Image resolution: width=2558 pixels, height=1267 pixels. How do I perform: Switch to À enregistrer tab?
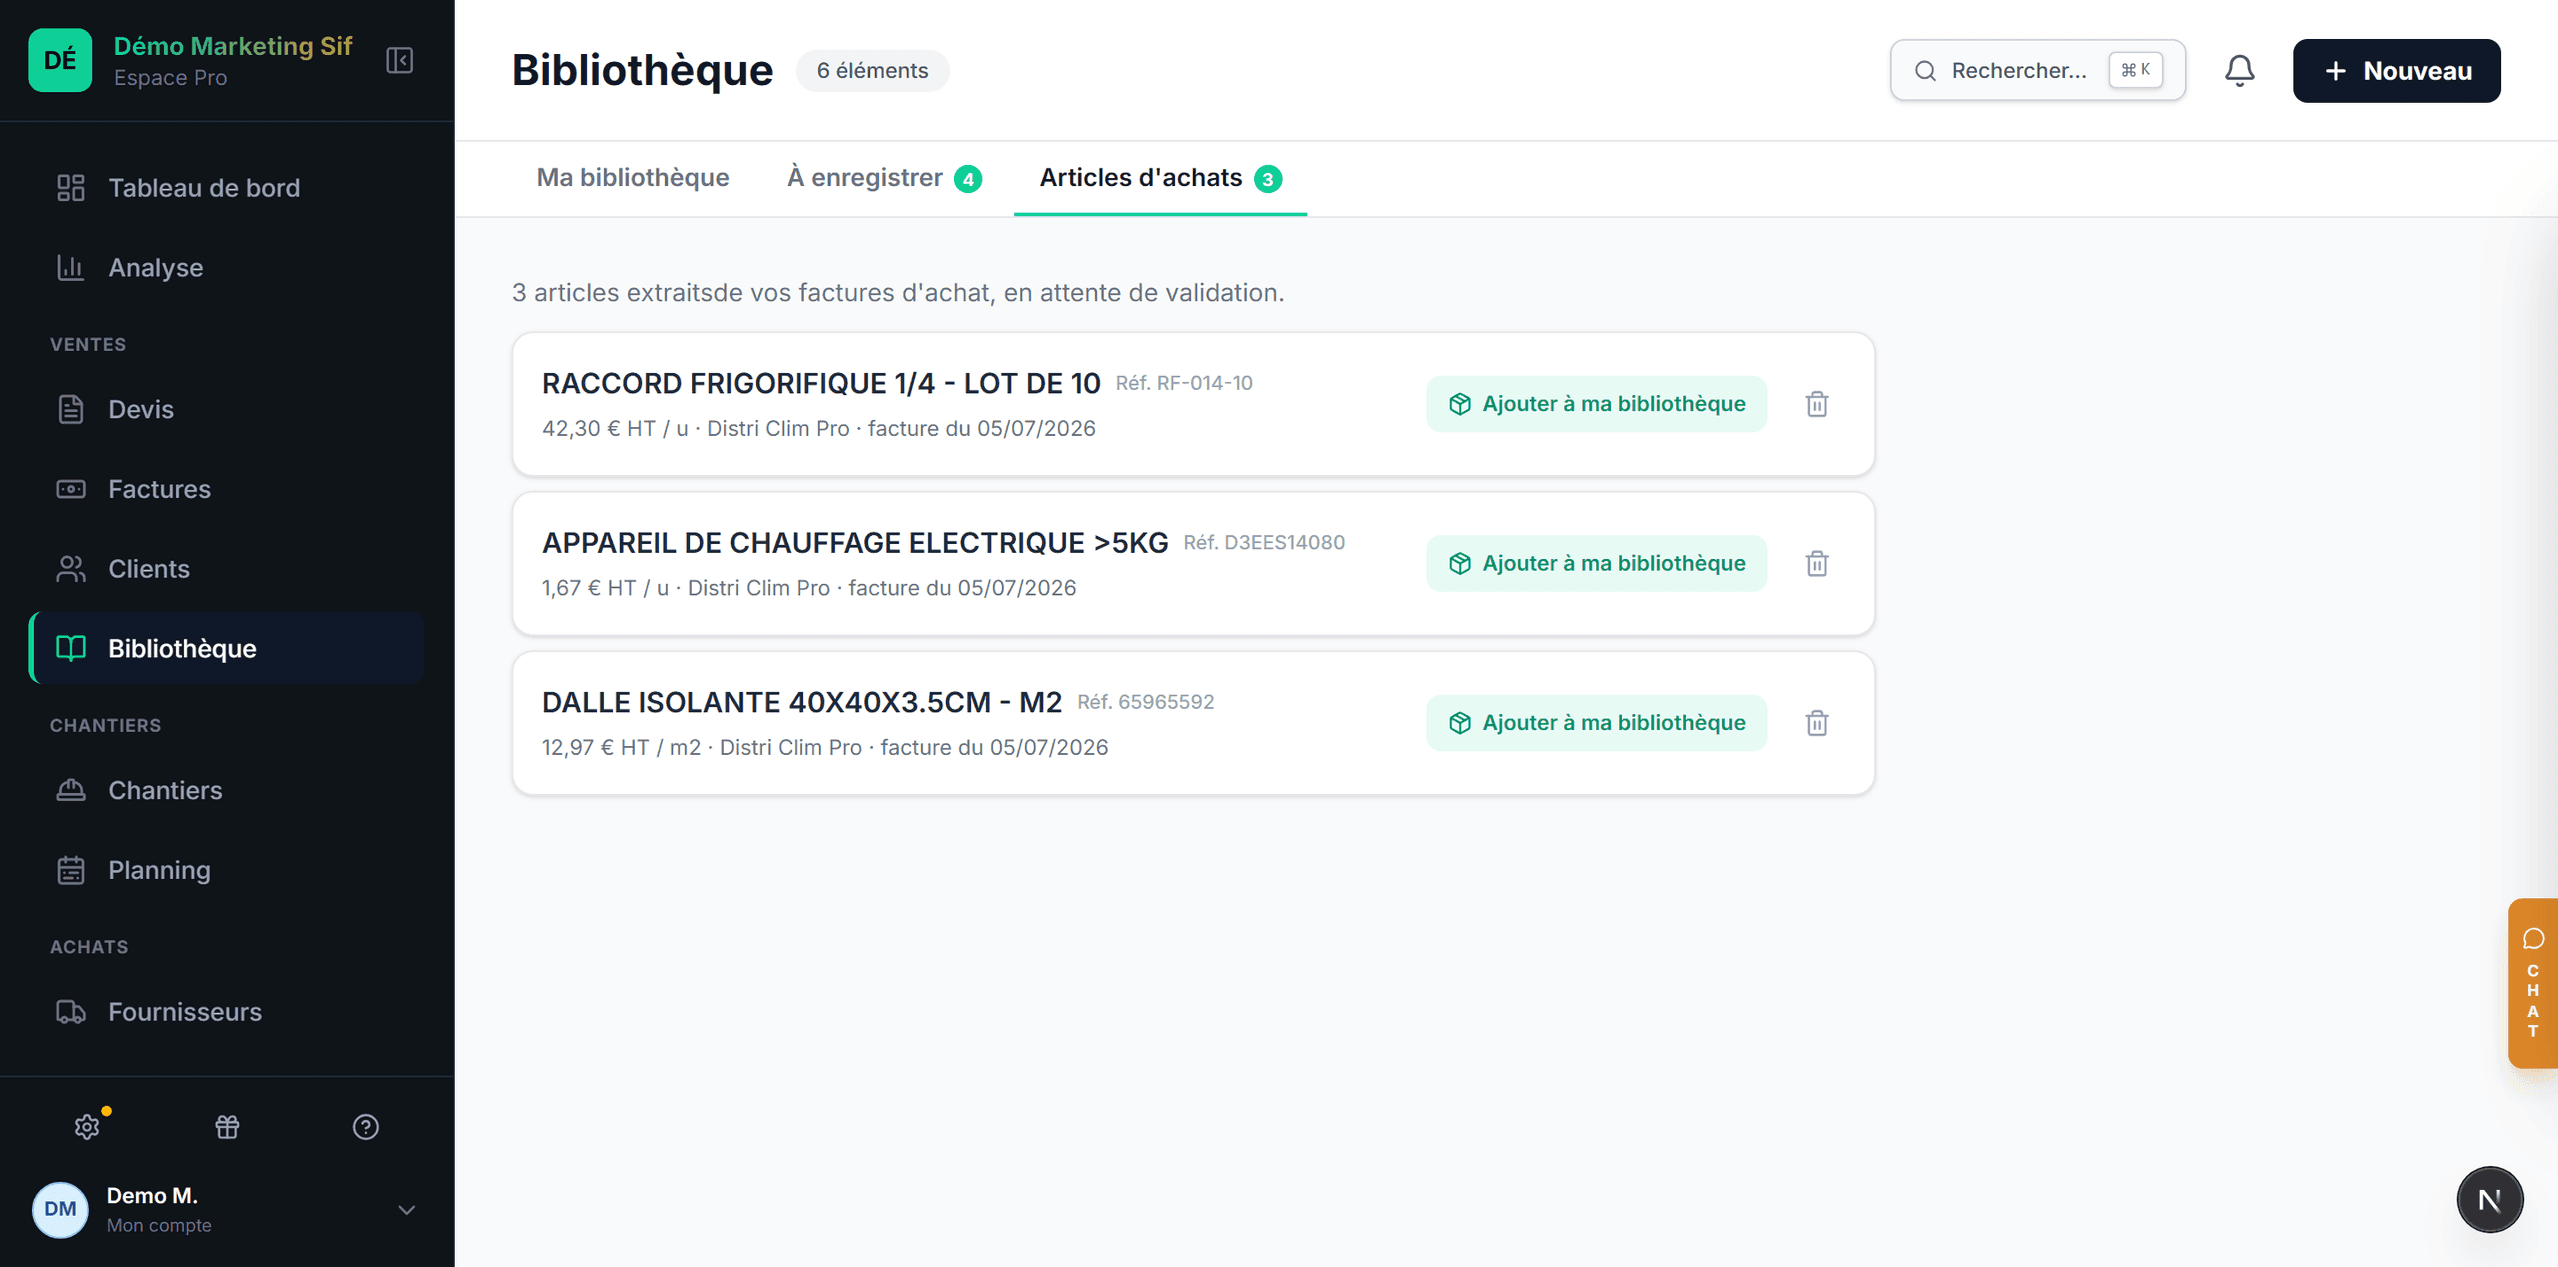click(x=884, y=178)
